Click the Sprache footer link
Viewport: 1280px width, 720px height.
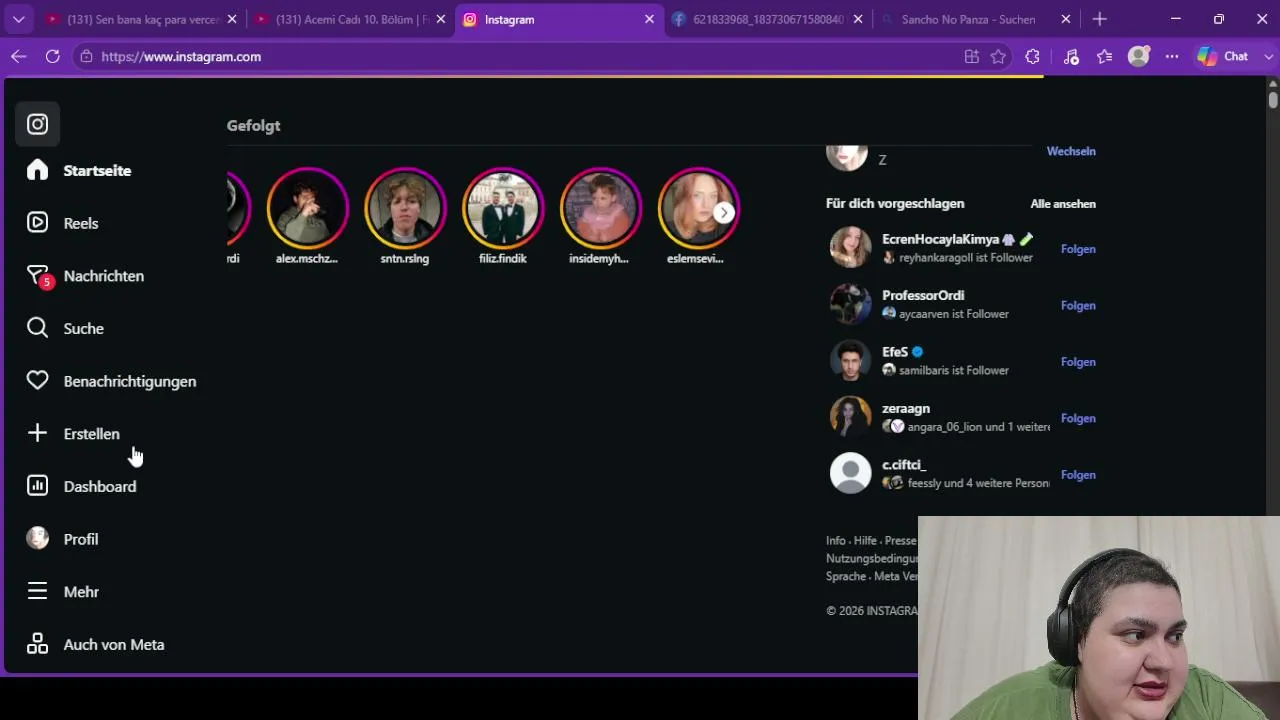pos(846,577)
